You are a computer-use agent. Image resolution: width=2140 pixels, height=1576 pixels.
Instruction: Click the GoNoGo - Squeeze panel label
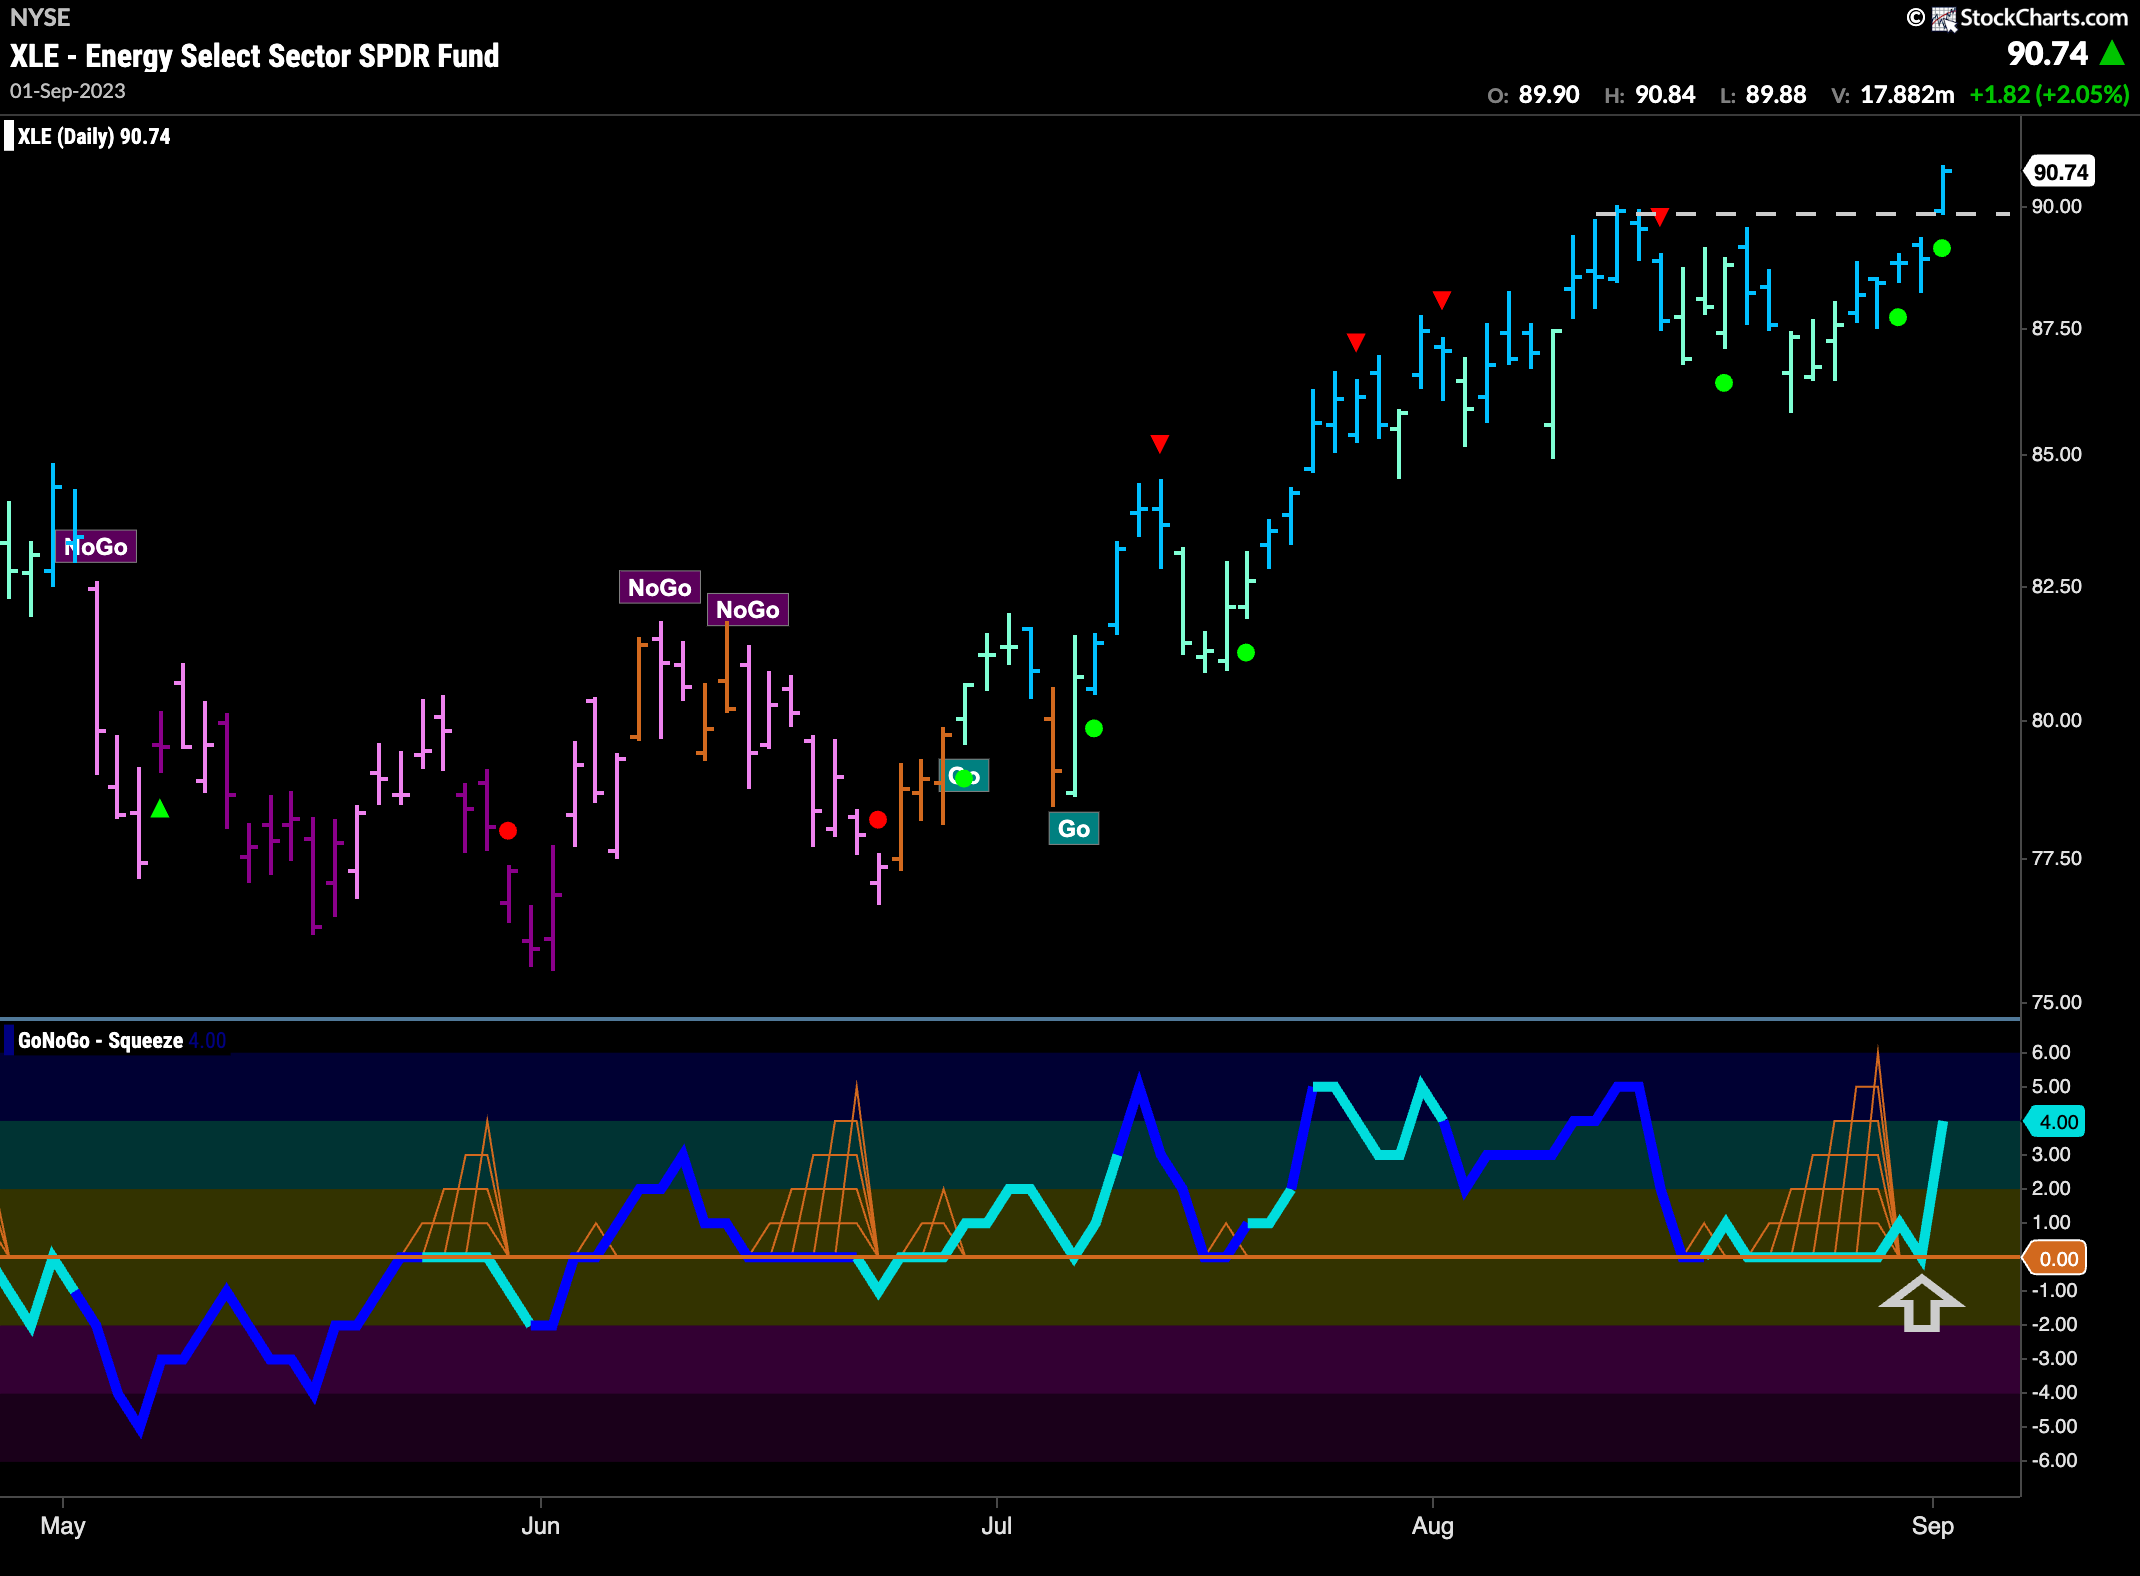tap(100, 1041)
